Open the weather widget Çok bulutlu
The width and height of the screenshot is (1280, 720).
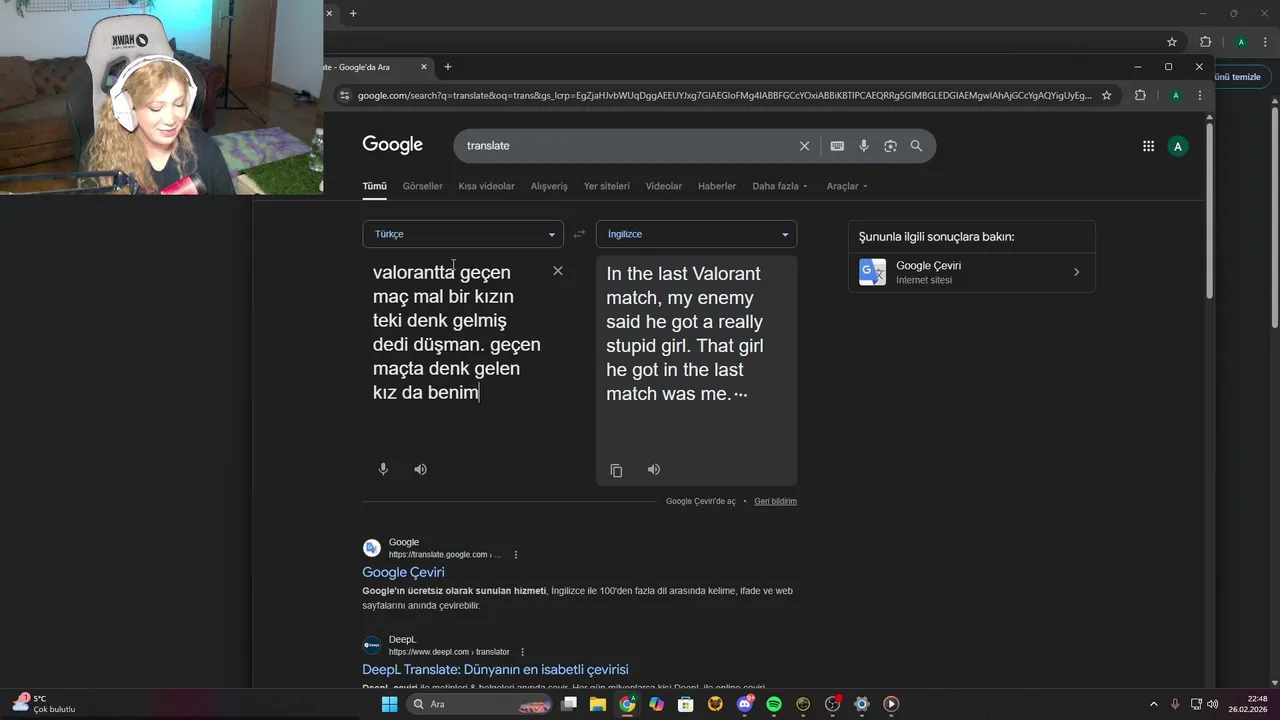(x=42, y=704)
